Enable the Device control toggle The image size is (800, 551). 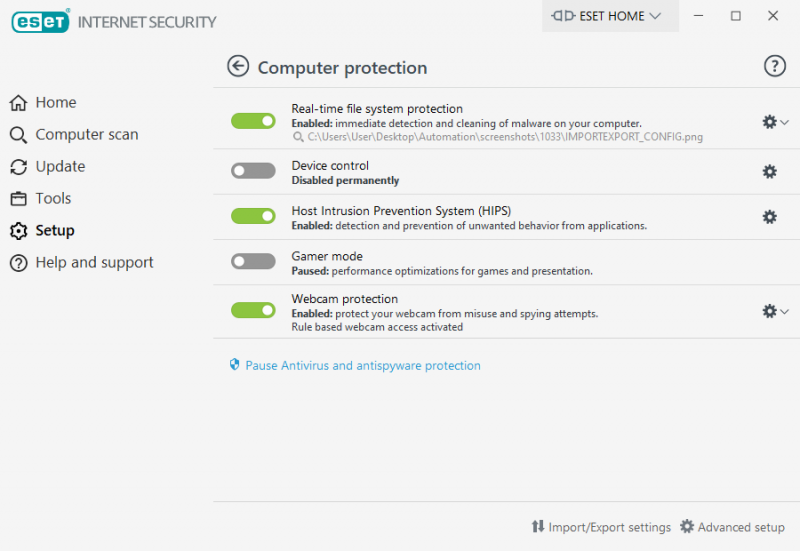tap(253, 171)
